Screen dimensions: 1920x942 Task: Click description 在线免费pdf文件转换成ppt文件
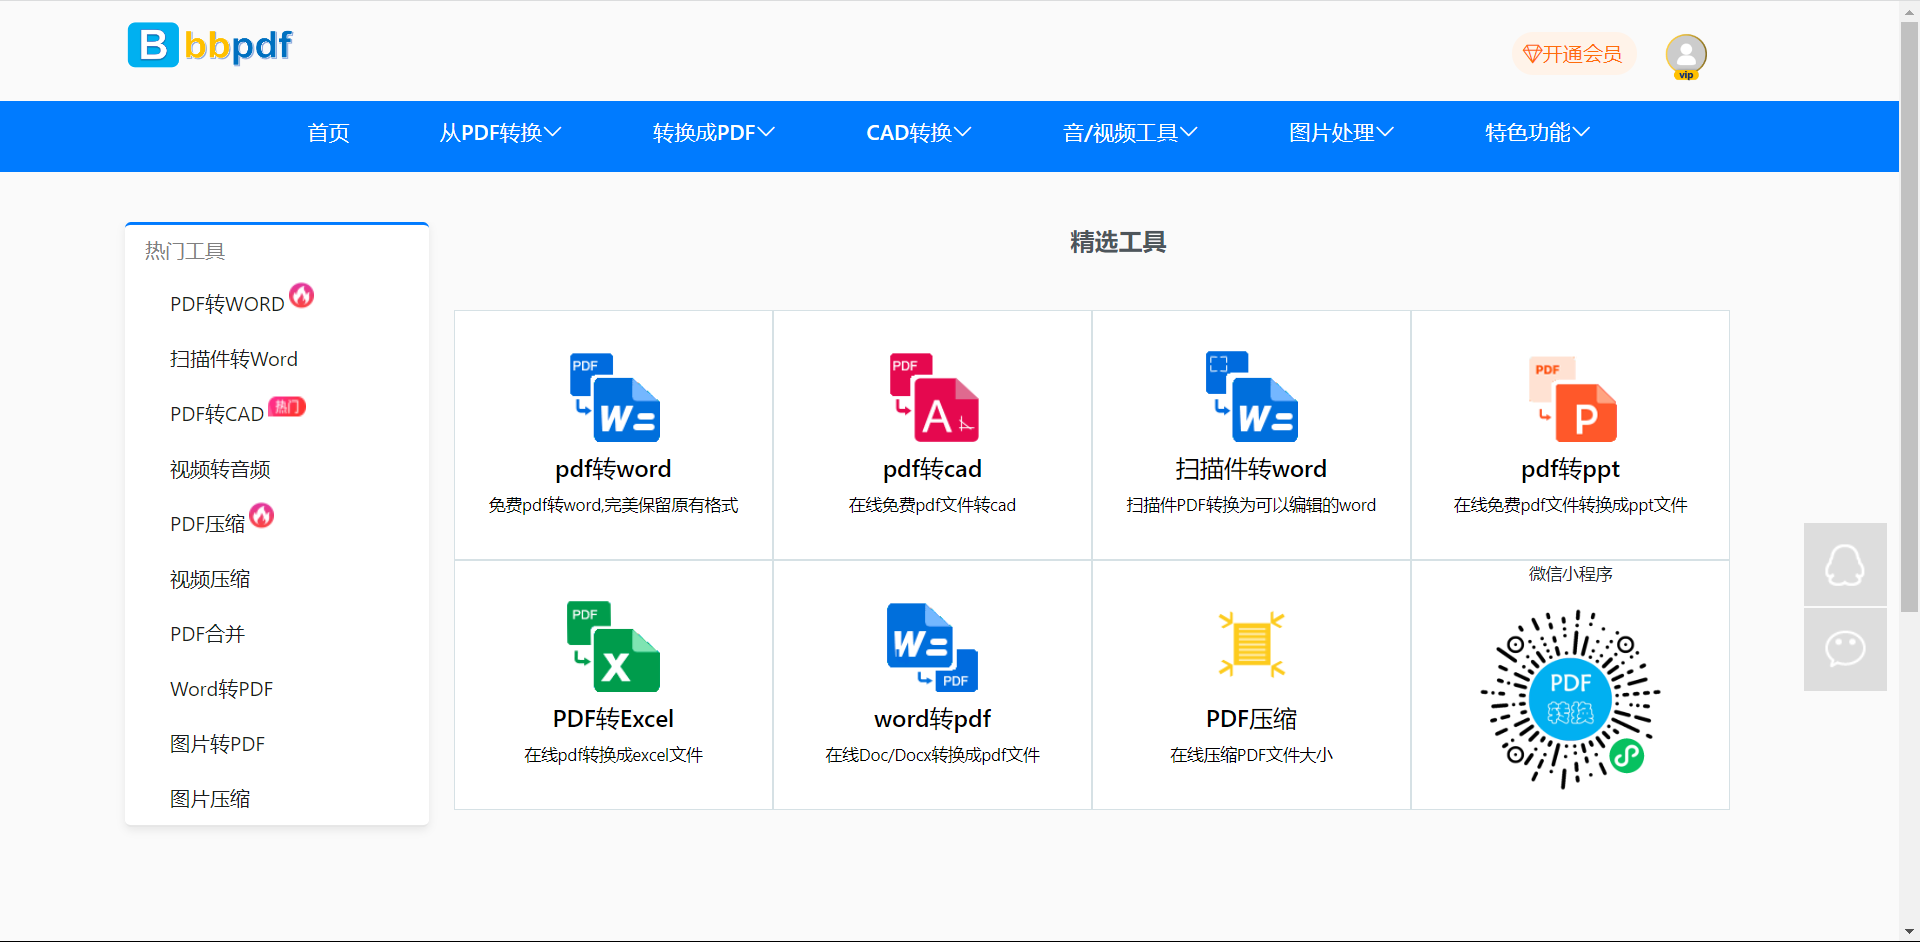click(x=1570, y=505)
